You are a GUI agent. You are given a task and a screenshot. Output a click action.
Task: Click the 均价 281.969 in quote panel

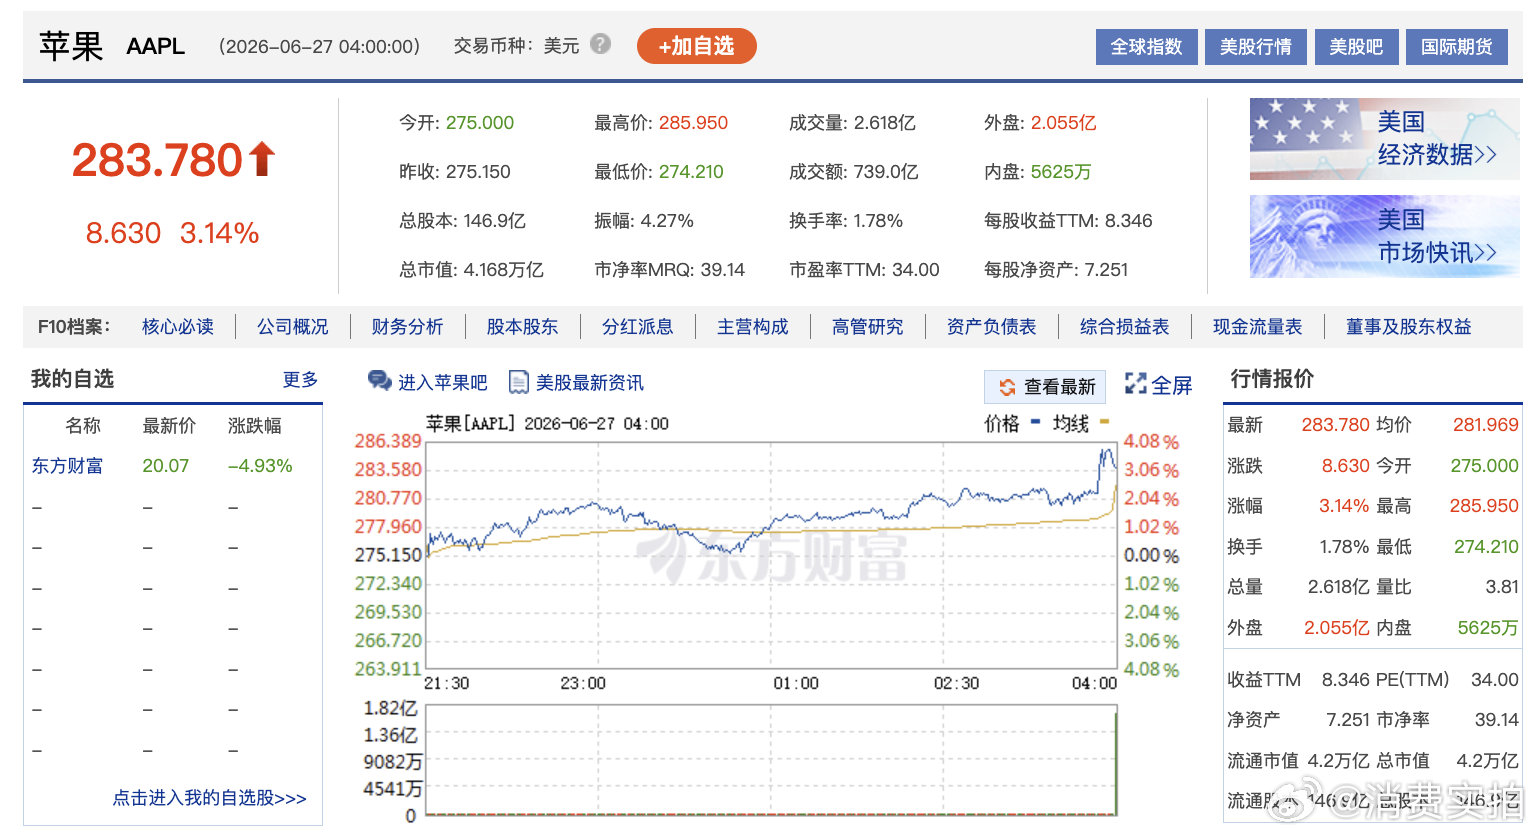[x=1486, y=425]
